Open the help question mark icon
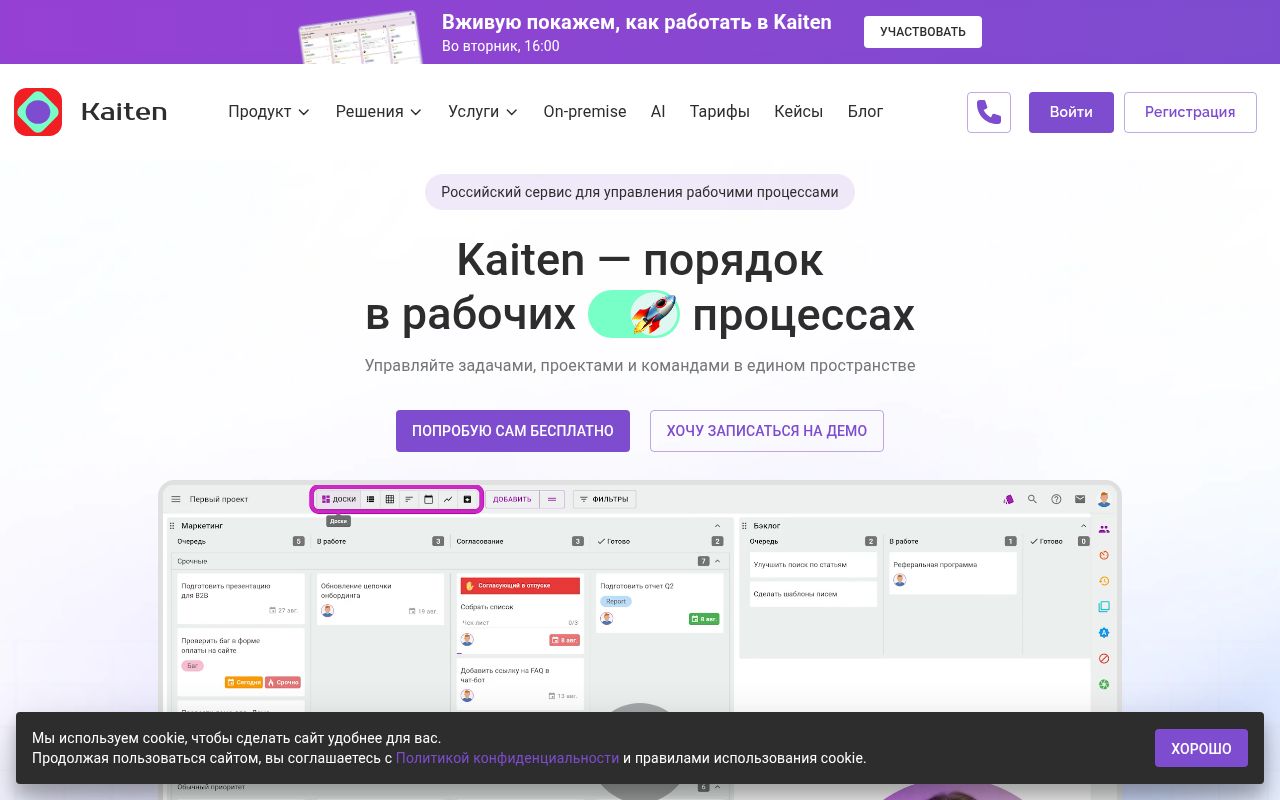Image resolution: width=1280 pixels, height=800 pixels. coord(1056,499)
